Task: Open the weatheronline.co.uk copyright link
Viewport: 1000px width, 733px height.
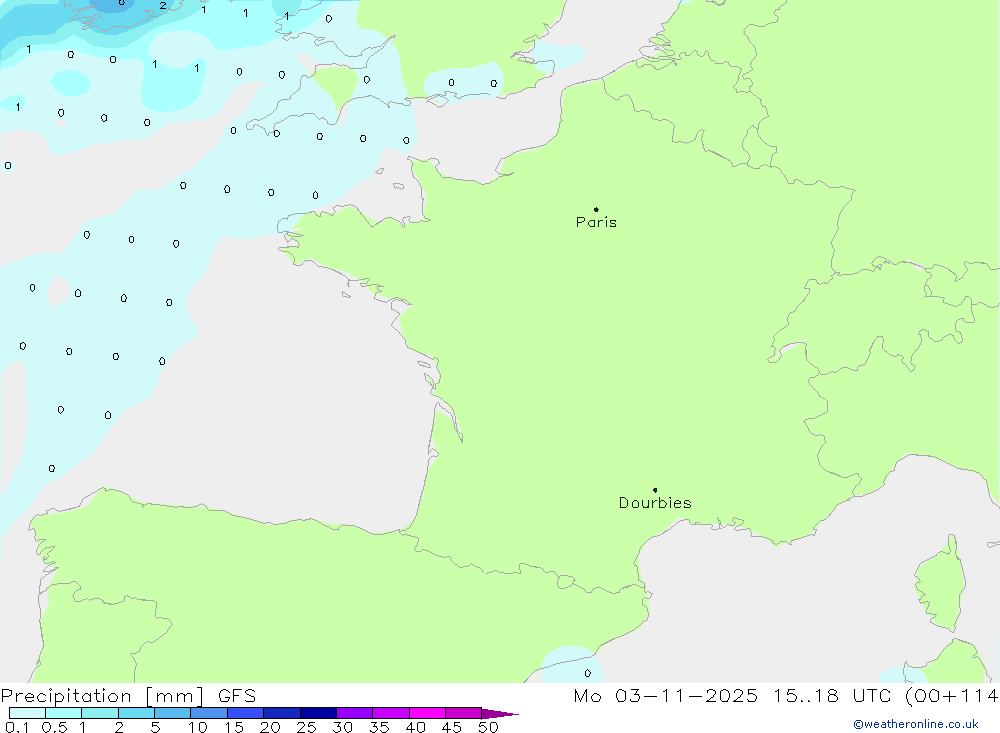Action: 916,724
